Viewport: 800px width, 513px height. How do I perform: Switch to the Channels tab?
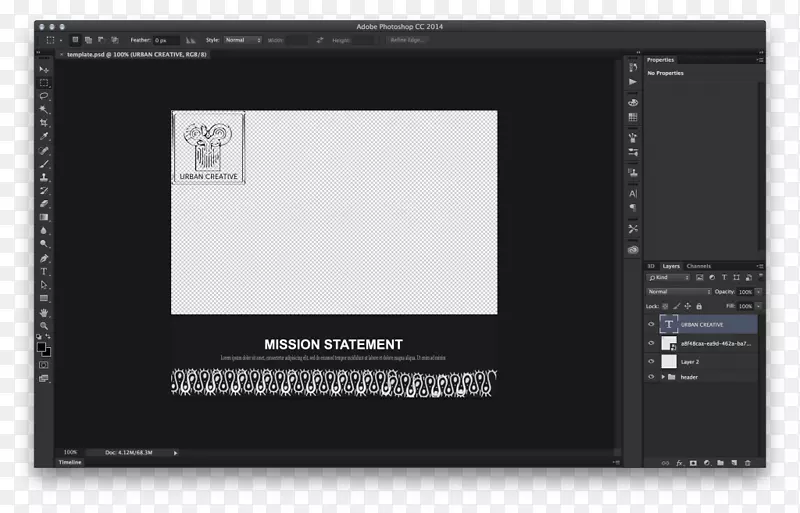click(x=698, y=266)
